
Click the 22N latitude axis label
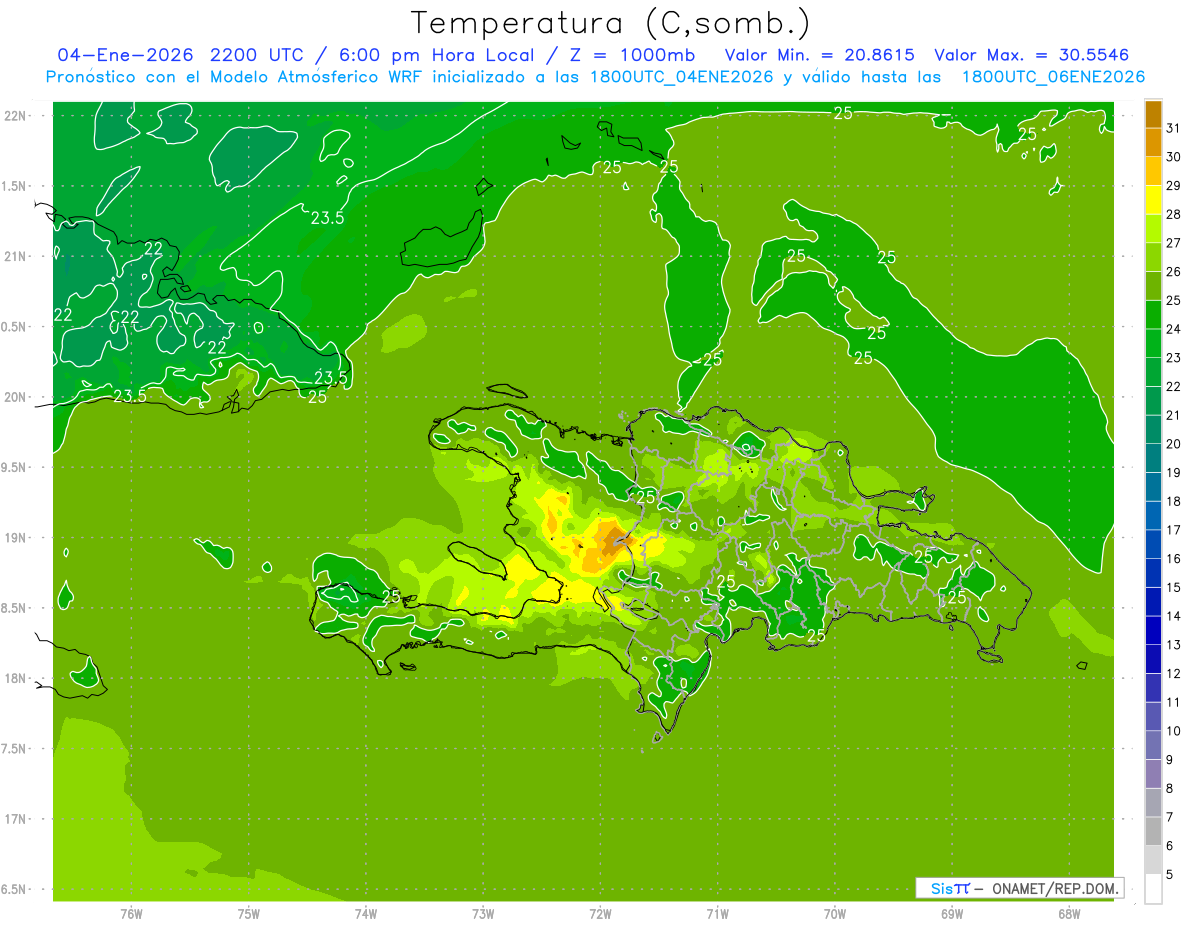[15, 115]
